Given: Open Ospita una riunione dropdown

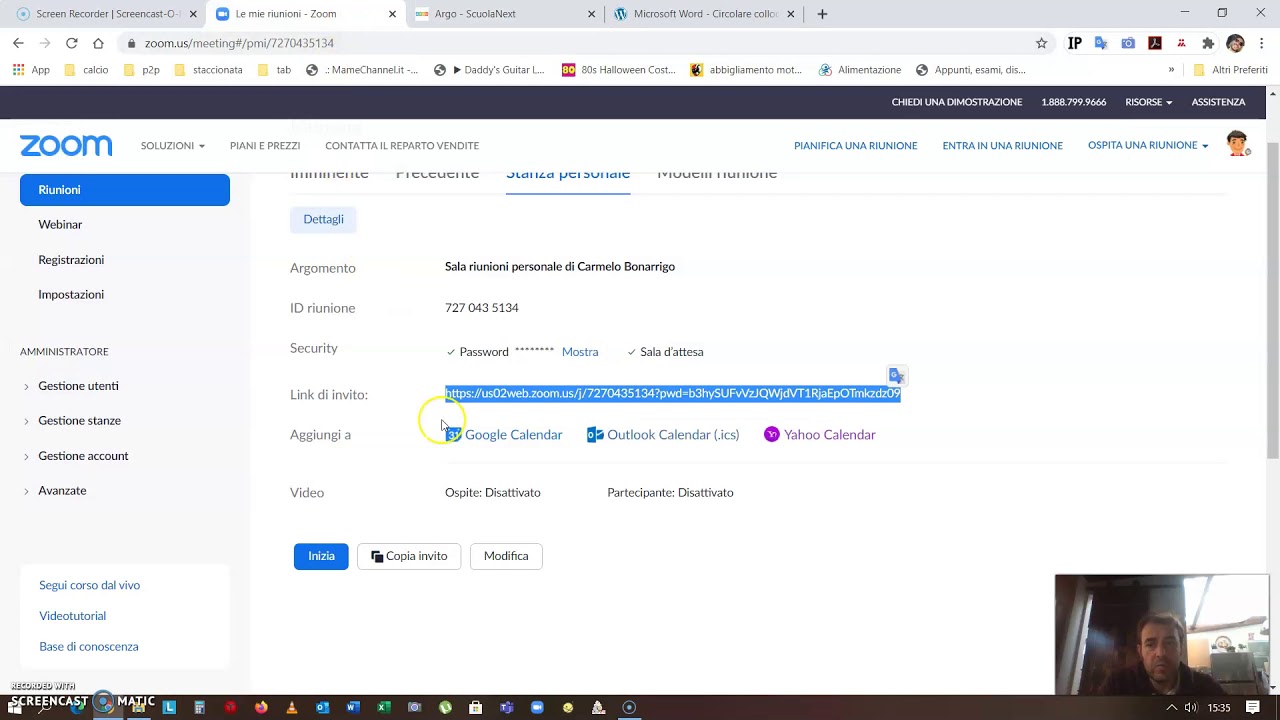Looking at the screenshot, I should click(1148, 145).
